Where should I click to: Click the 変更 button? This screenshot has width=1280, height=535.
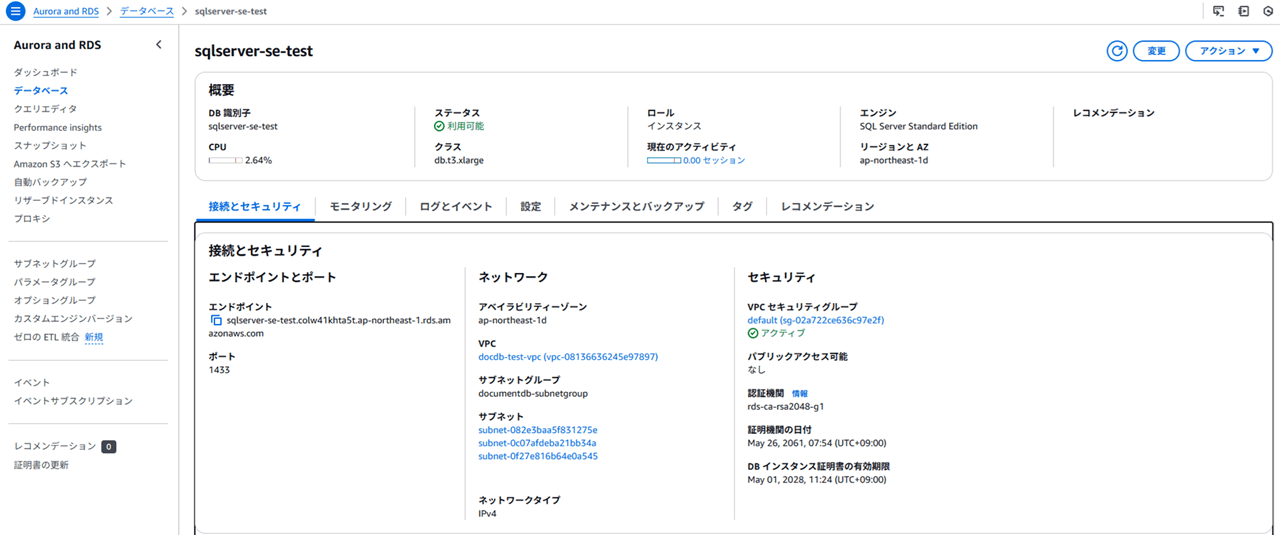point(1156,51)
